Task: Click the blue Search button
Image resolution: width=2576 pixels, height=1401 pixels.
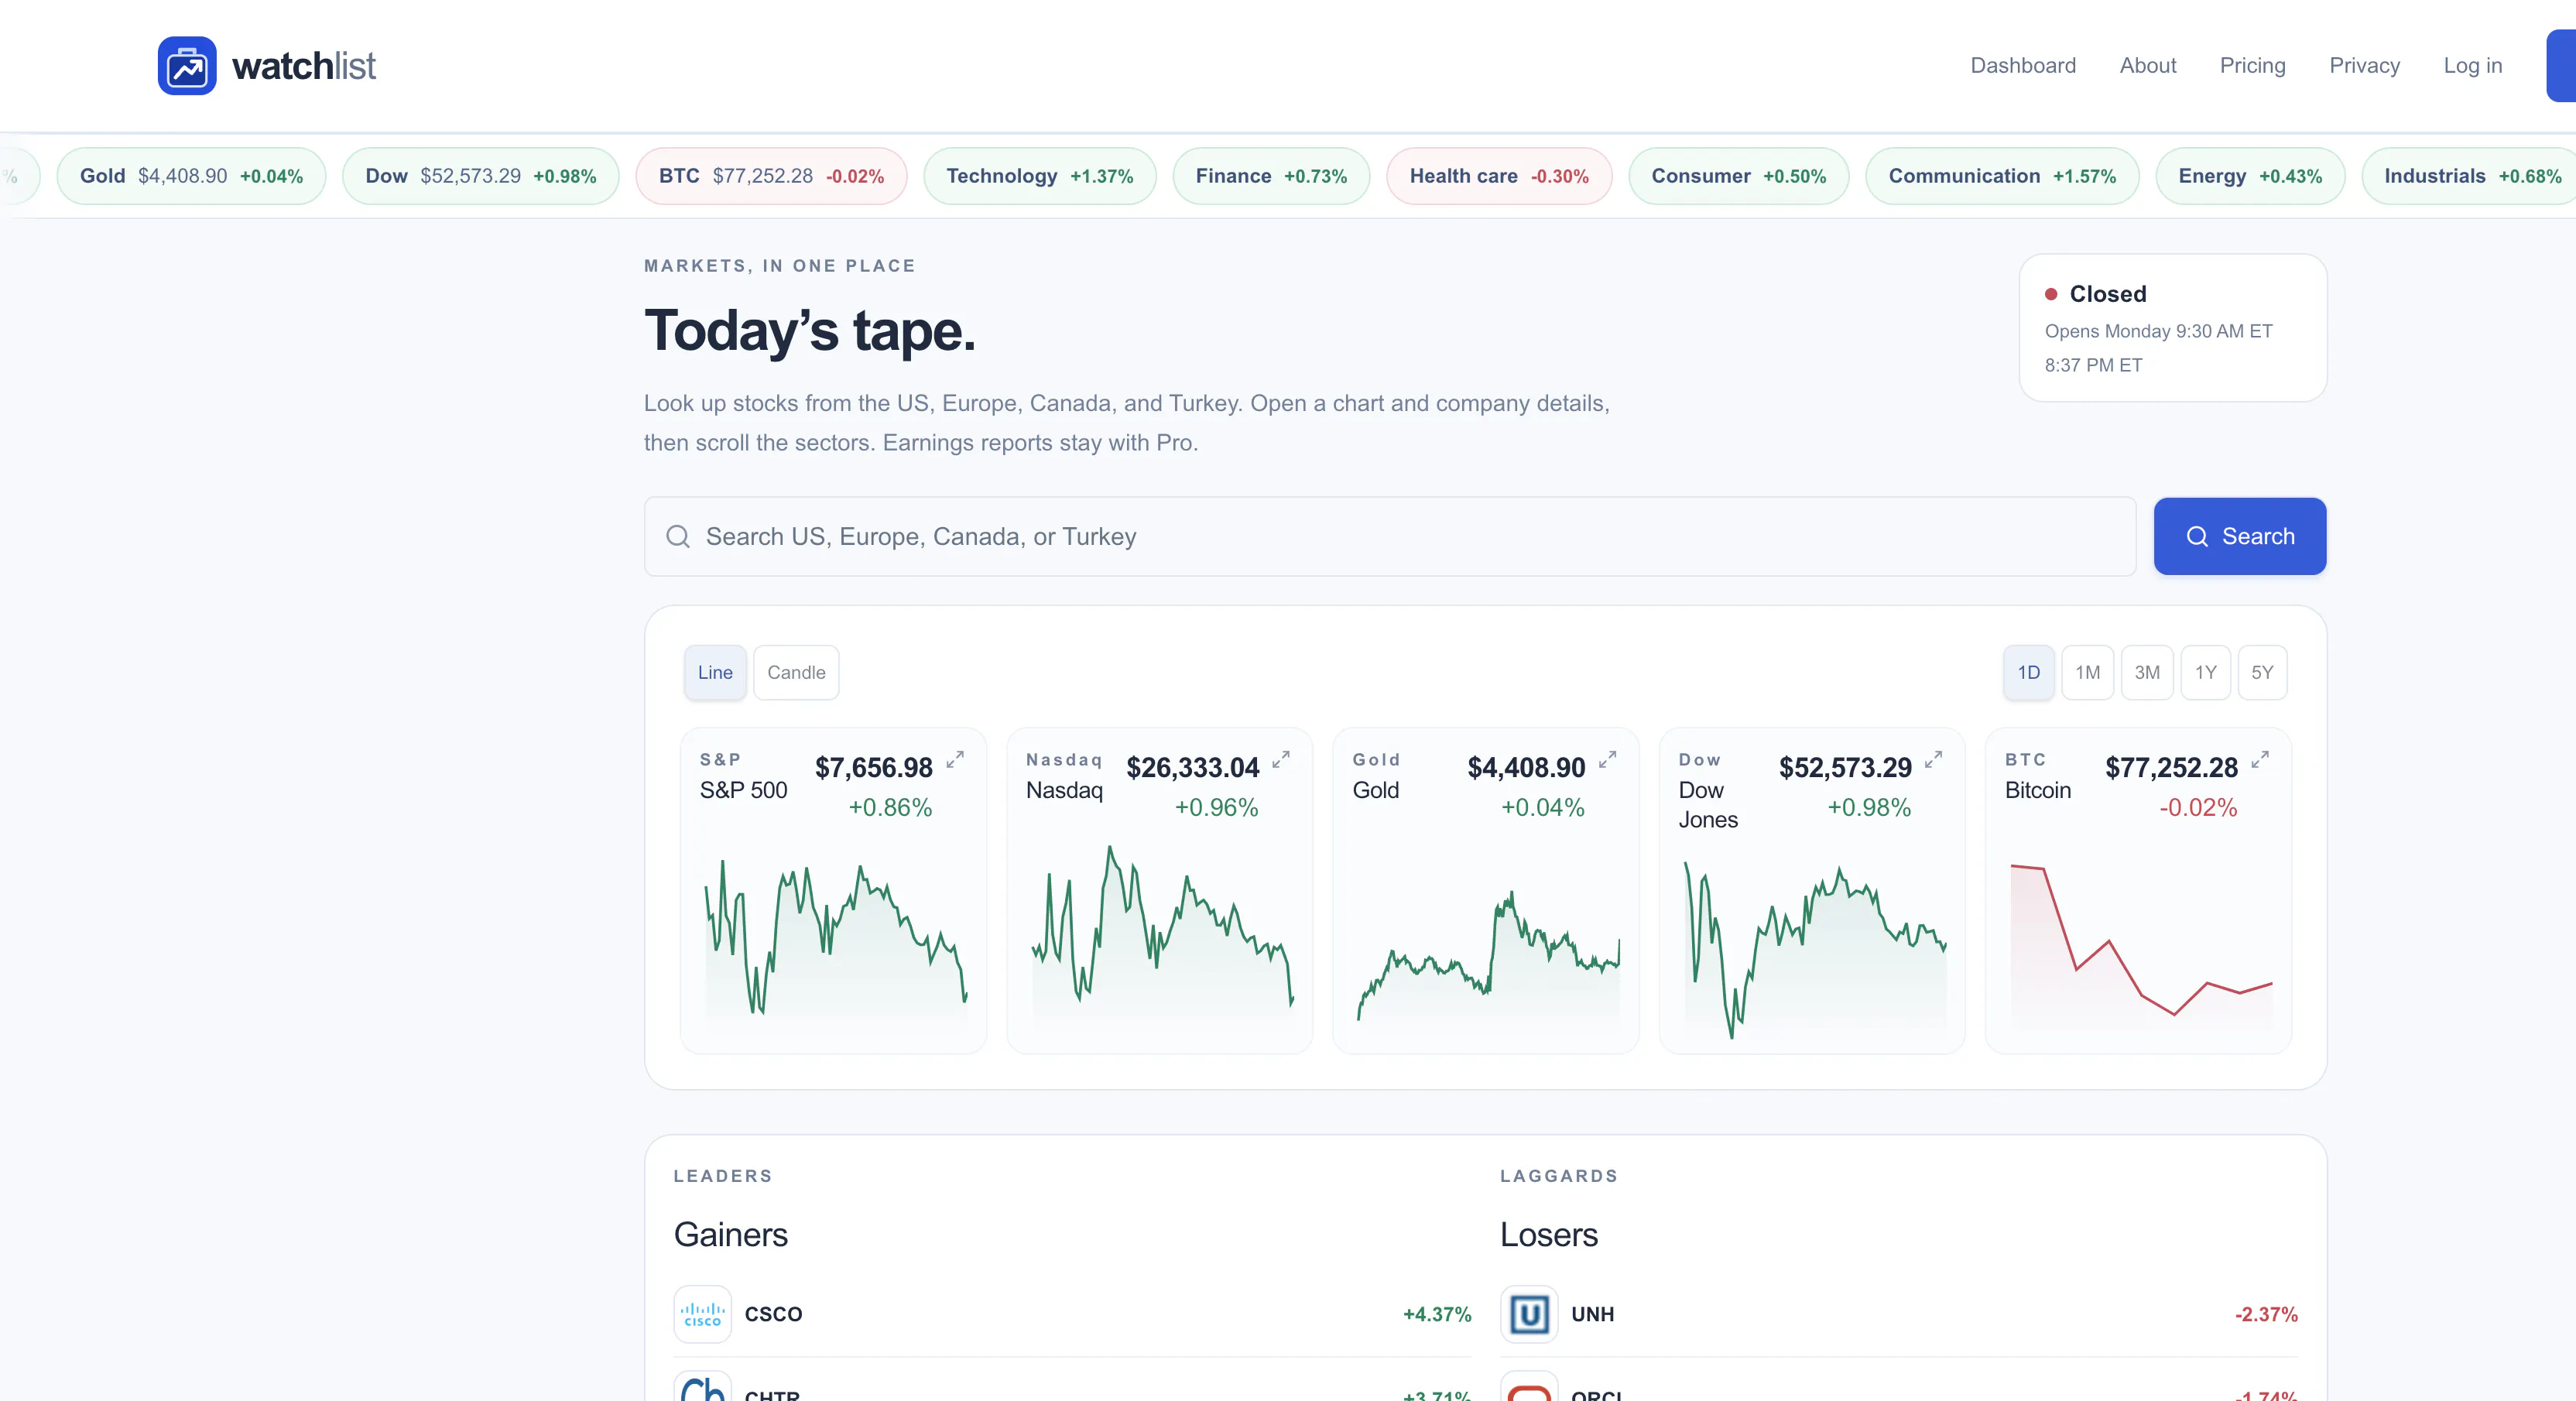Action: point(2240,536)
